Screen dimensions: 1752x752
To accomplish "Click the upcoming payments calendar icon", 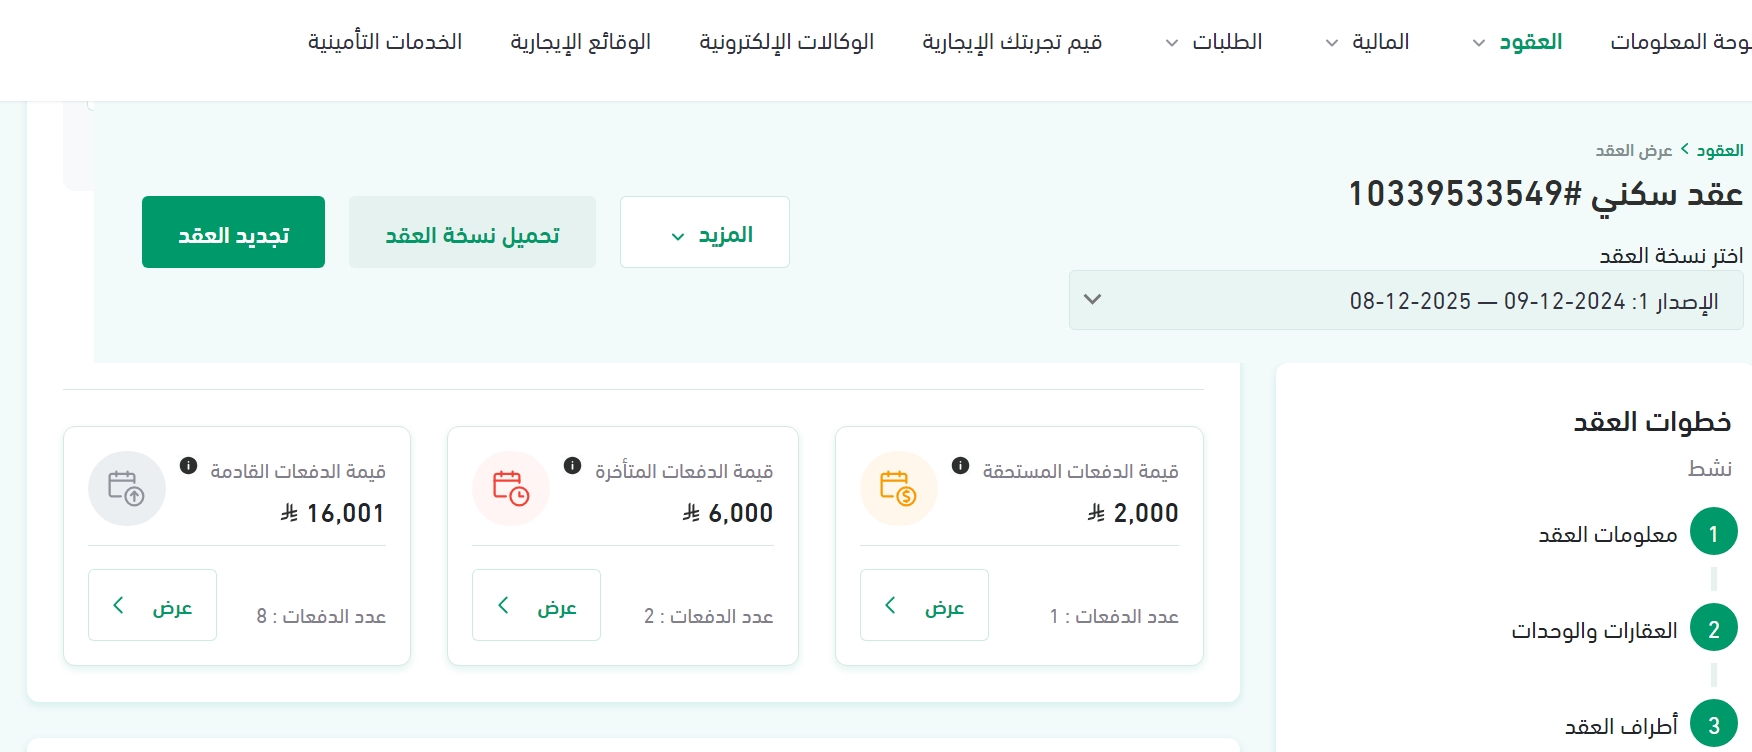I will click(127, 488).
